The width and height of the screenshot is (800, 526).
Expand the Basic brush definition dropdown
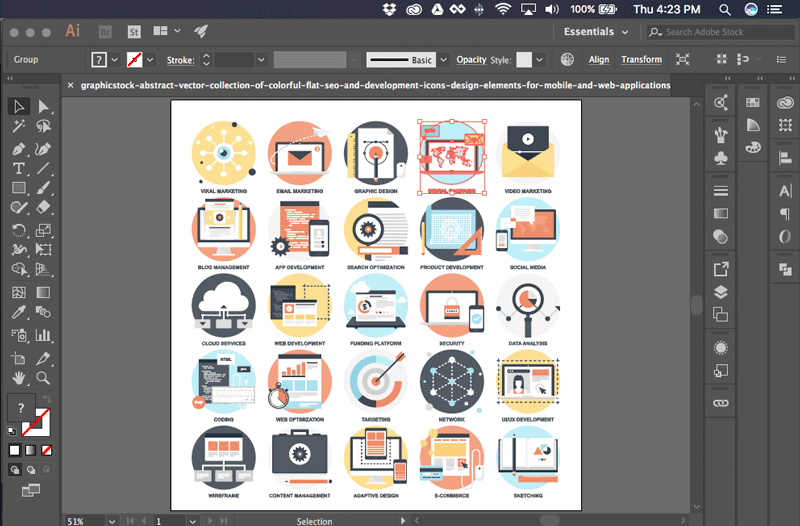pyautogui.click(x=444, y=60)
